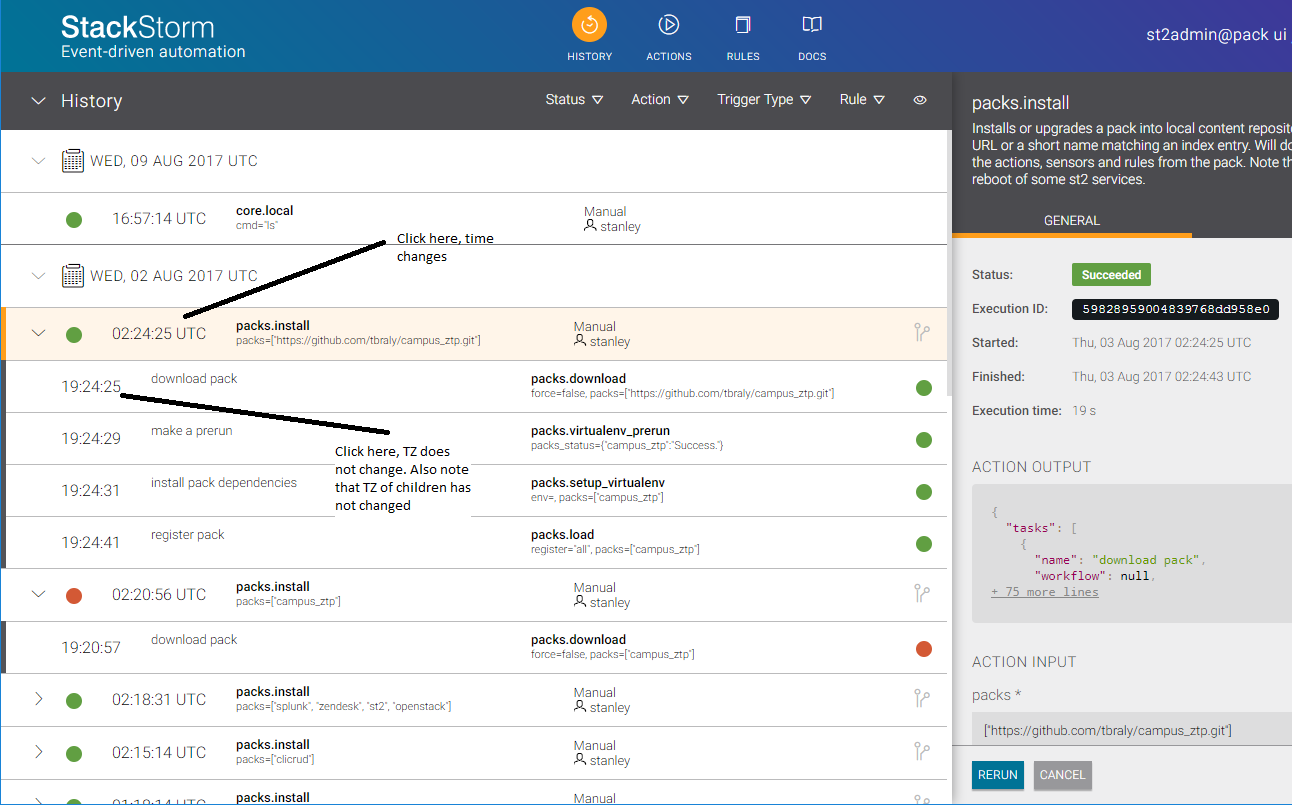Click green status dot of 02:18:31 execution
The width and height of the screenshot is (1292, 805).
(x=73, y=700)
